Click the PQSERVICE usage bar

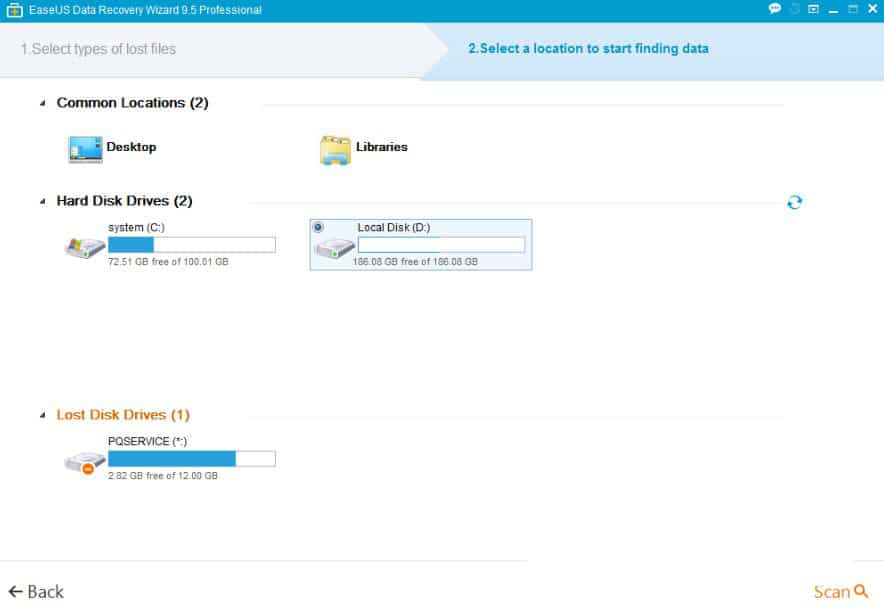[192, 458]
